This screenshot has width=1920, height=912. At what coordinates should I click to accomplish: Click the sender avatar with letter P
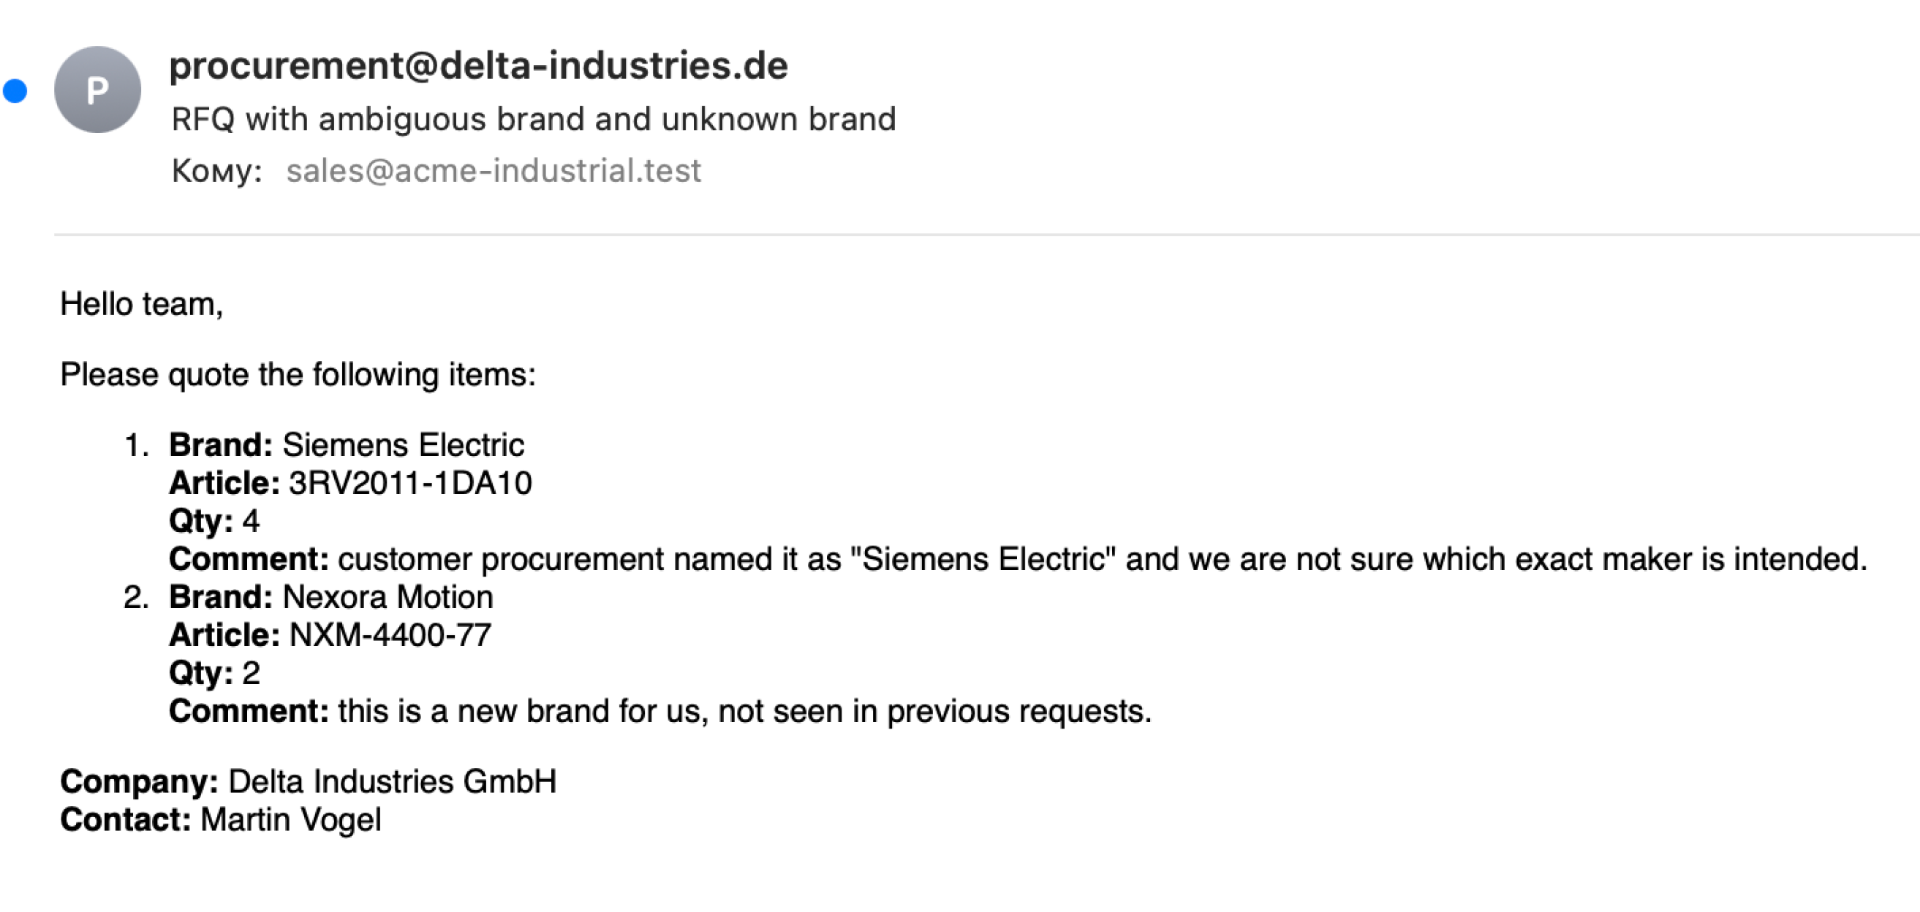[97, 90]
